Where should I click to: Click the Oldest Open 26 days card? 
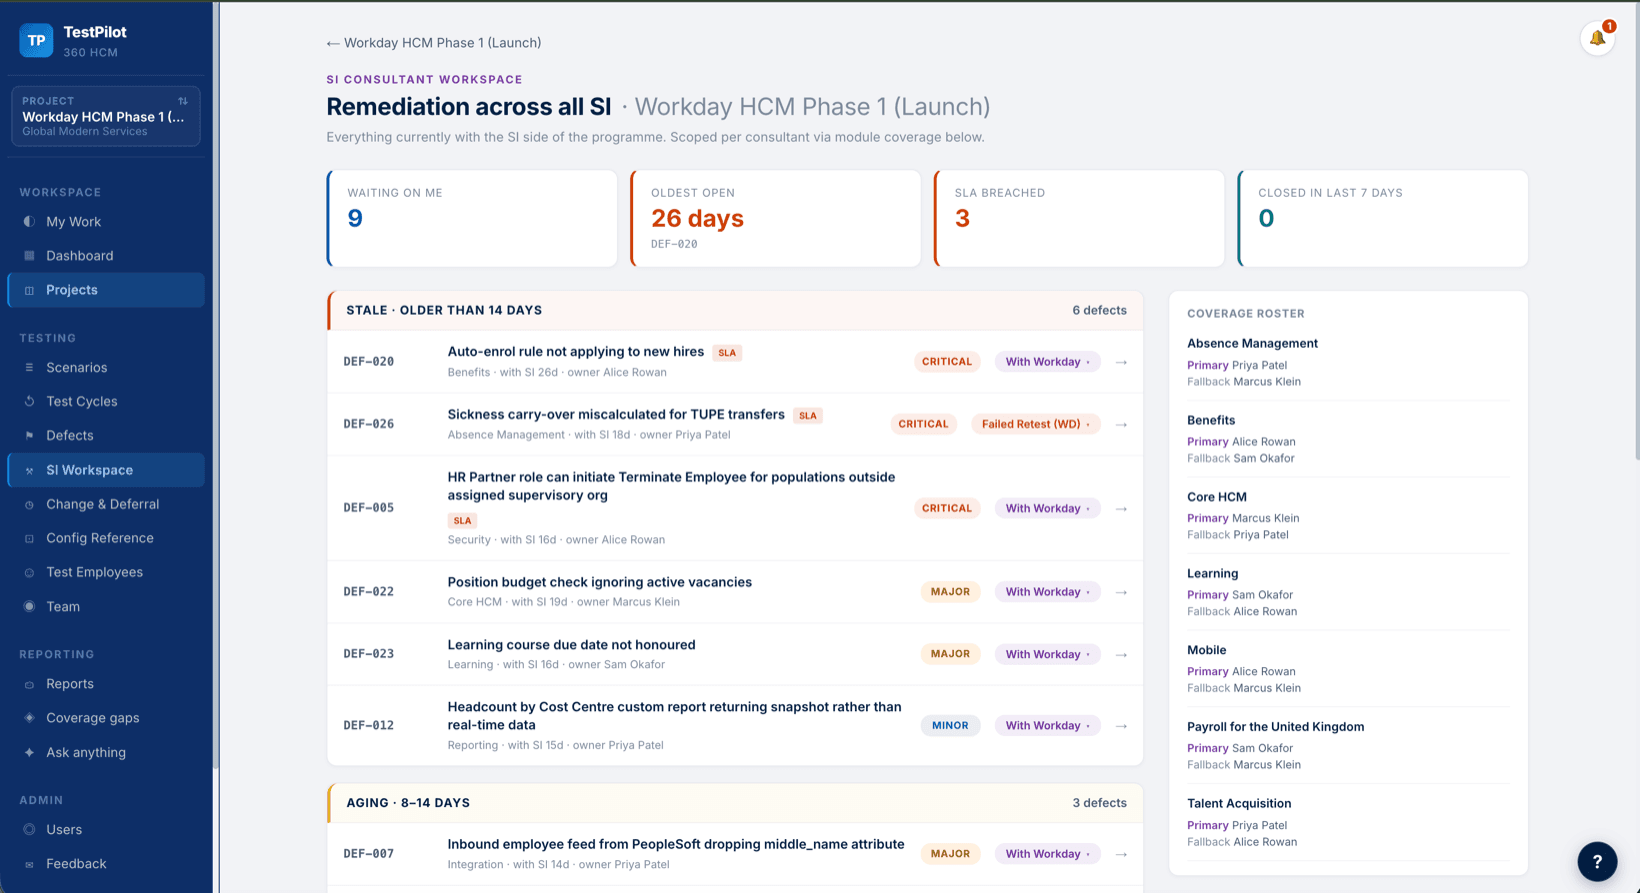click(x=775, y=218)
